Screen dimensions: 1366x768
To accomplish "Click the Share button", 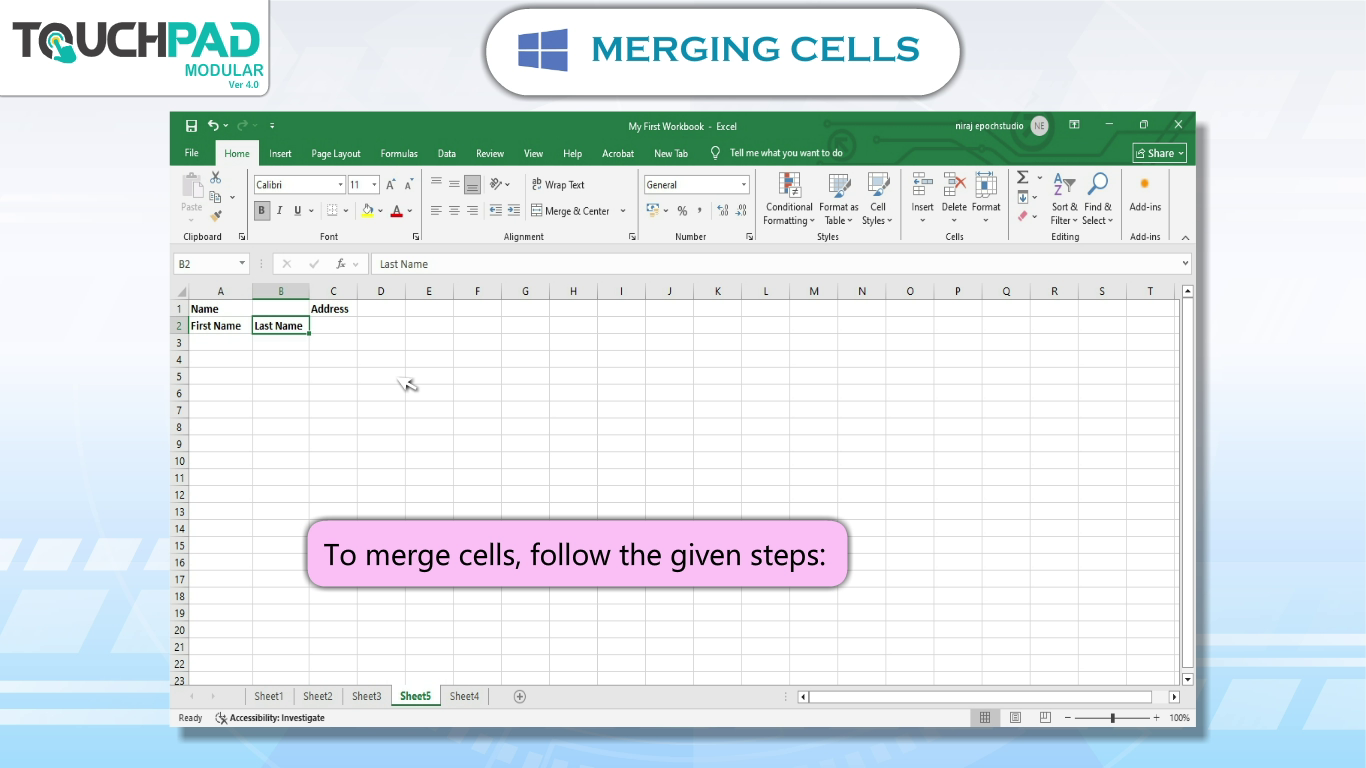I will point(1159,154).
